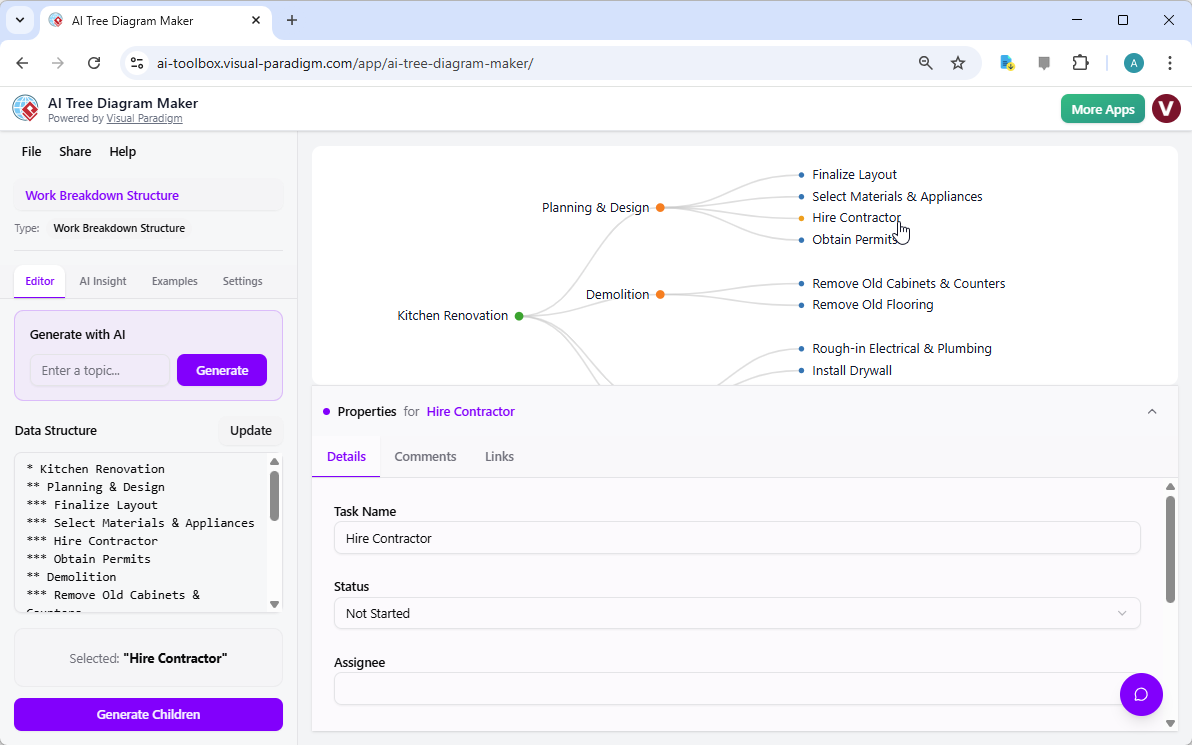Screen dimensions: 1192x745
Task: Open the Status dropdown showing Not Started
Action: coord(737,613)
